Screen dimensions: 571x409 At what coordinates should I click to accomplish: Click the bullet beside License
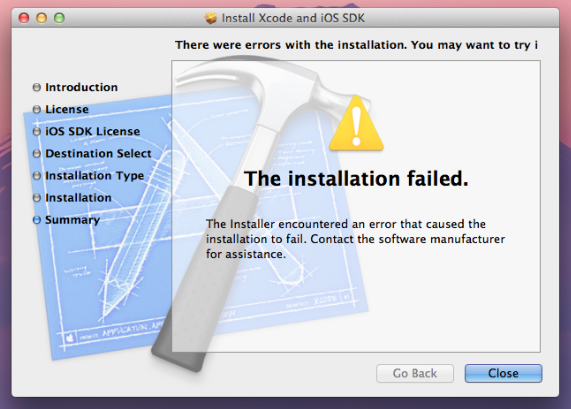[x=36, y=109]
